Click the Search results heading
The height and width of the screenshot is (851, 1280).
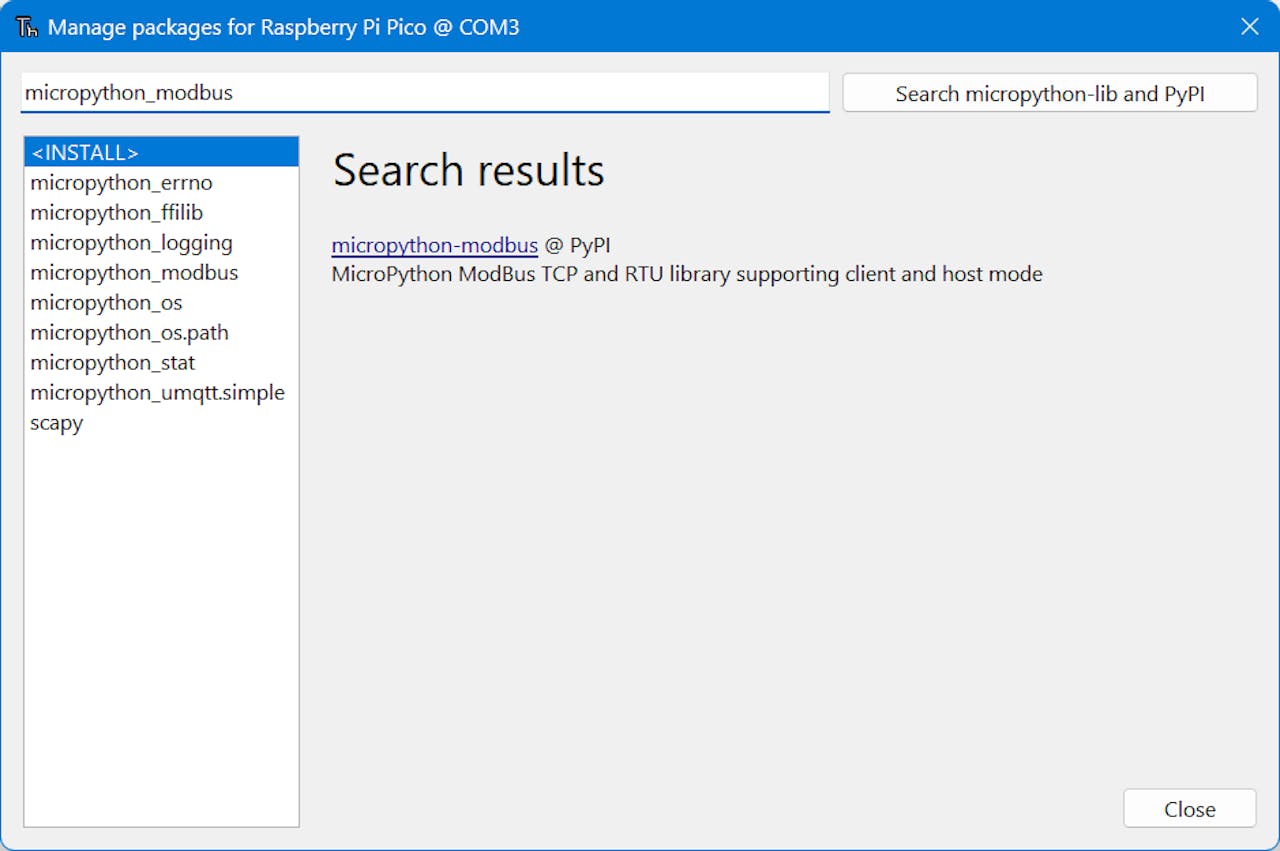[x=468, y=171]
